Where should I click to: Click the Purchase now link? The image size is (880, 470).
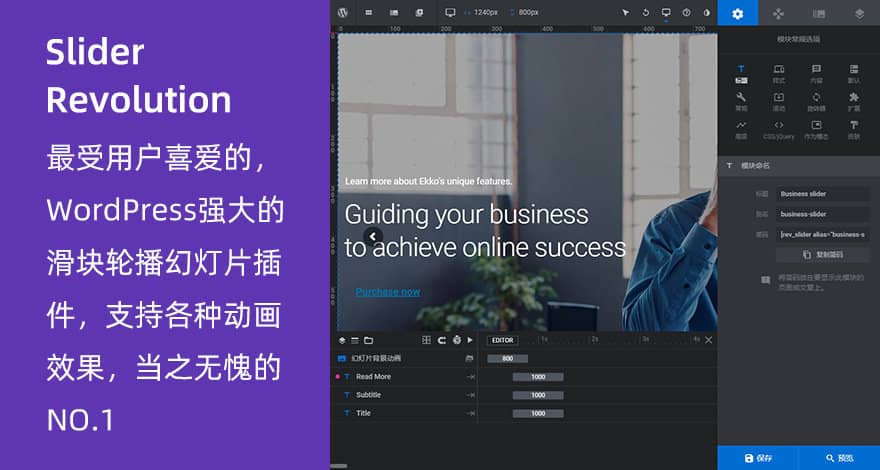pyautogui.click(x=388, y=292)
